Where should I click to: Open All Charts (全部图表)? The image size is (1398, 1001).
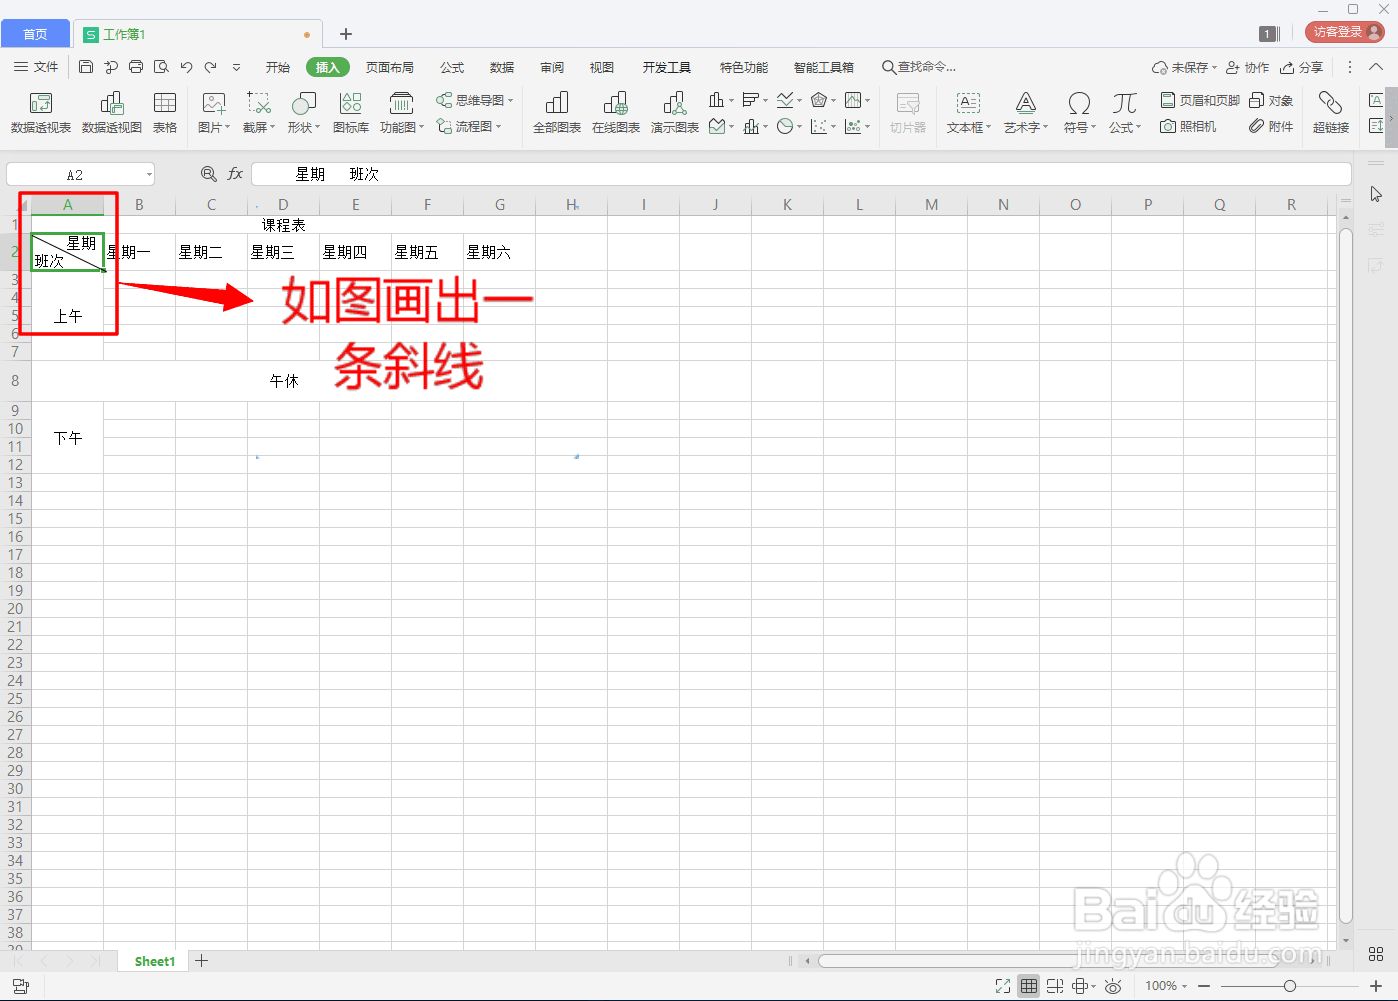[557, 113]
